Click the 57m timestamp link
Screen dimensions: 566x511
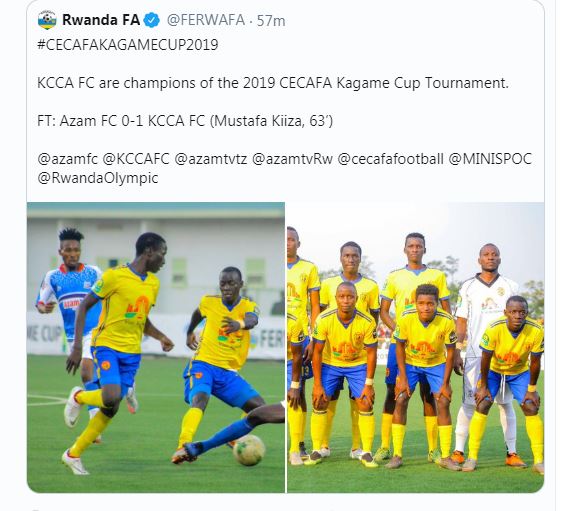[271, 21]
